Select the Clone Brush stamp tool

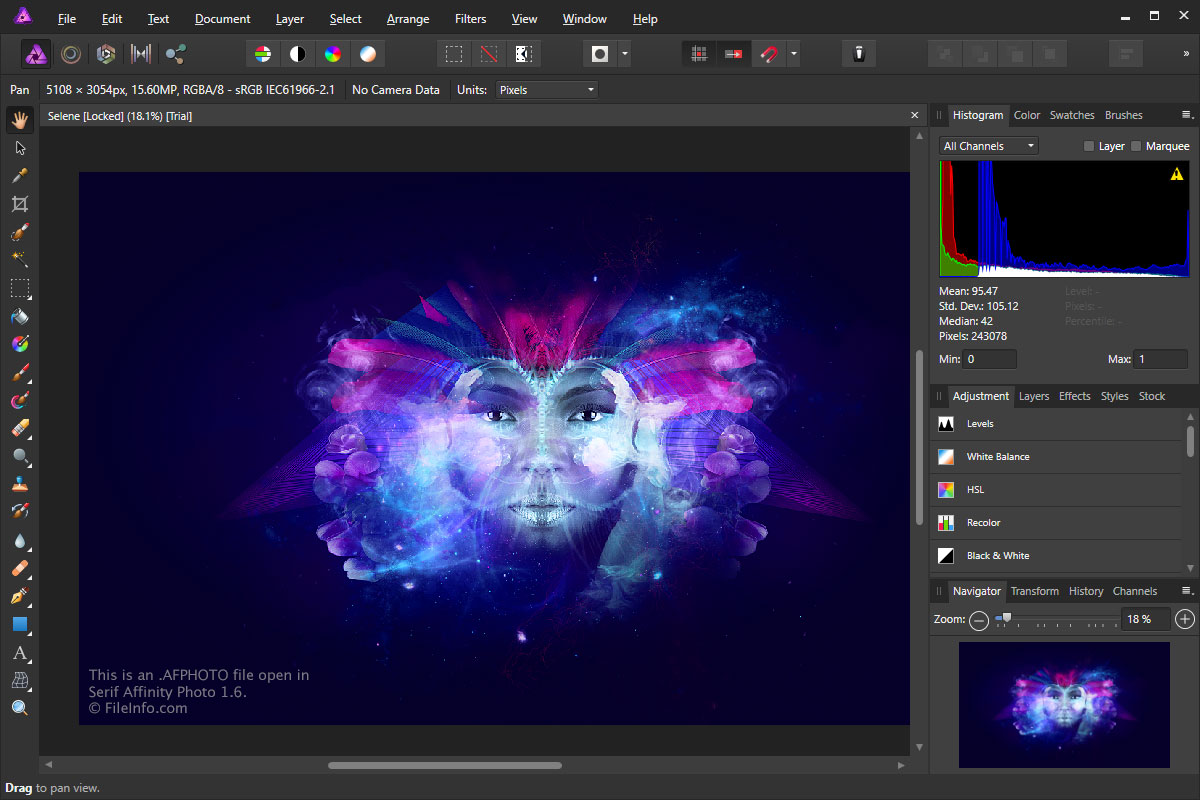coord(20,485)
